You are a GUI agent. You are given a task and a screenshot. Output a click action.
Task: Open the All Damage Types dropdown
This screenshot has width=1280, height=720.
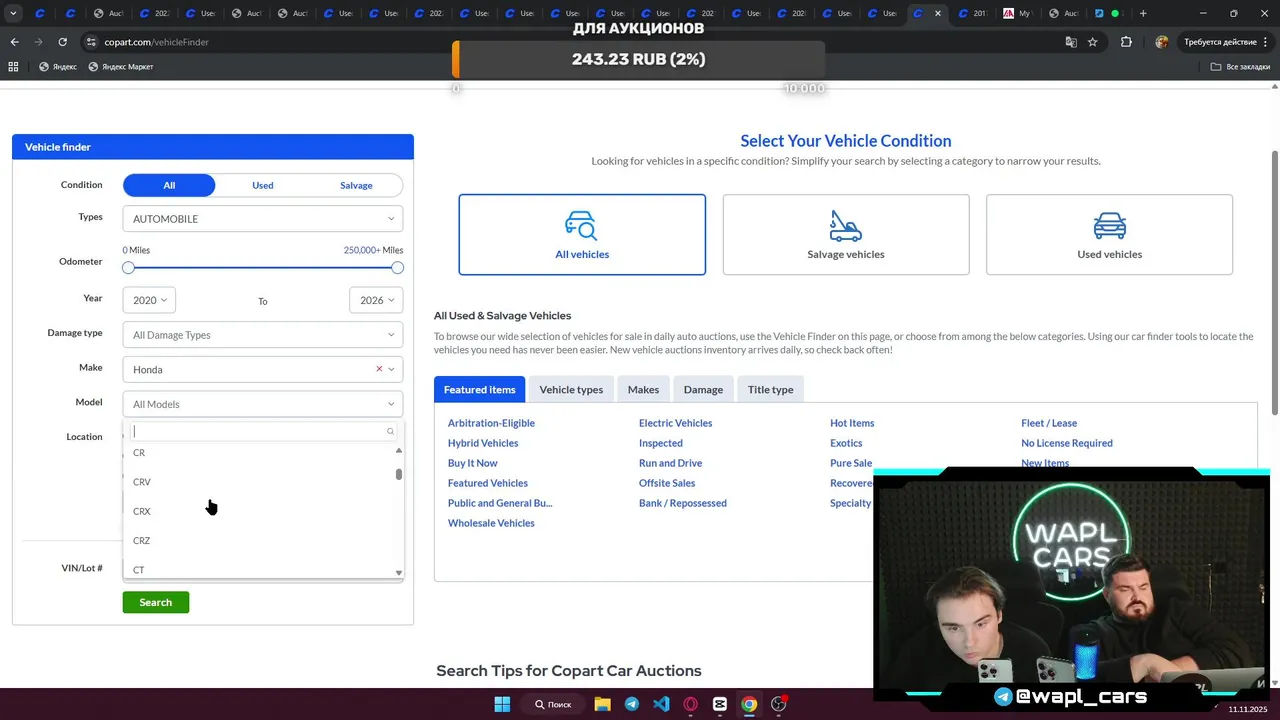click(263, 335)
